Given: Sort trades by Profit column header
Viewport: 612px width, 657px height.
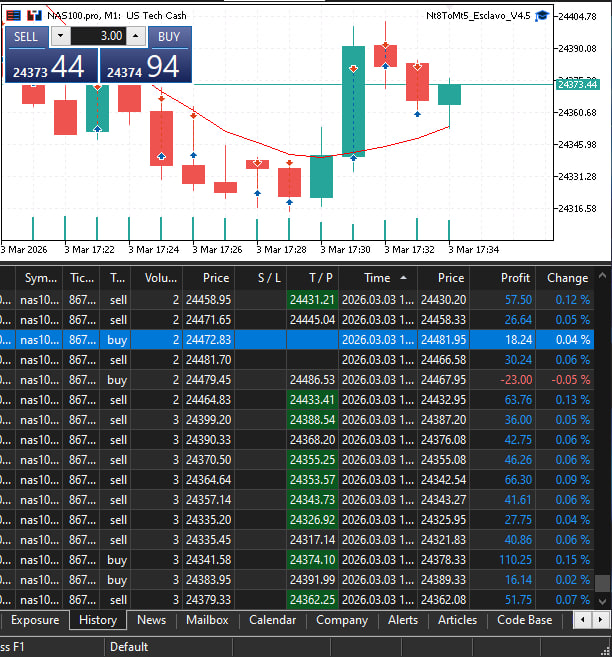Looking at the screenshot, I should pyautogui.click(x=502, y=278).
